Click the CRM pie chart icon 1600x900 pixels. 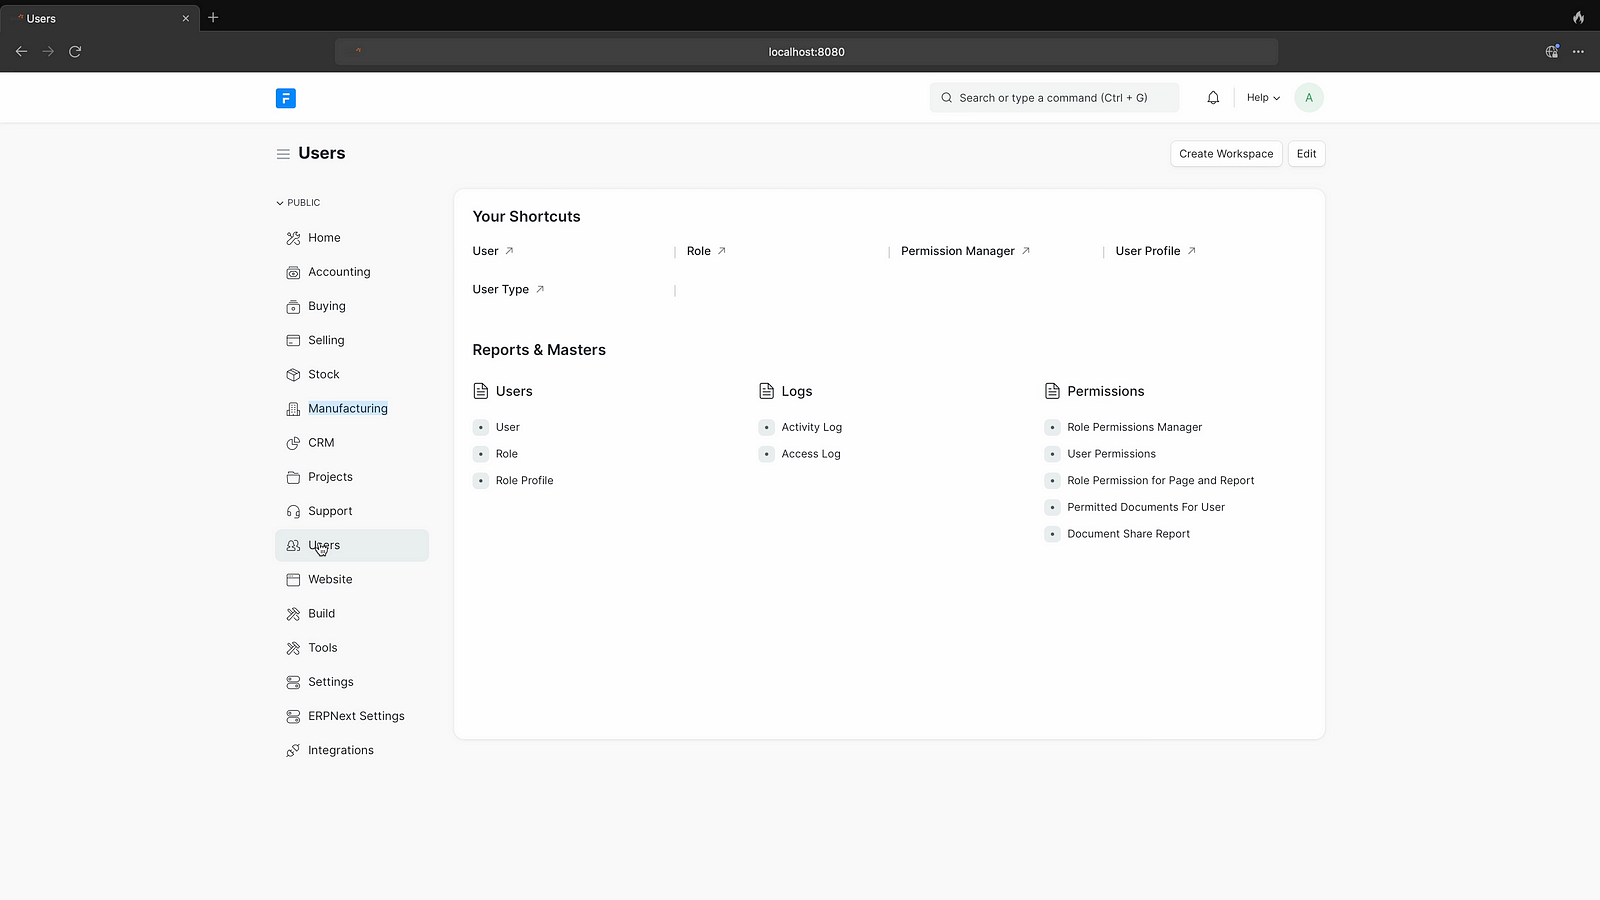[x=293, y=443]
